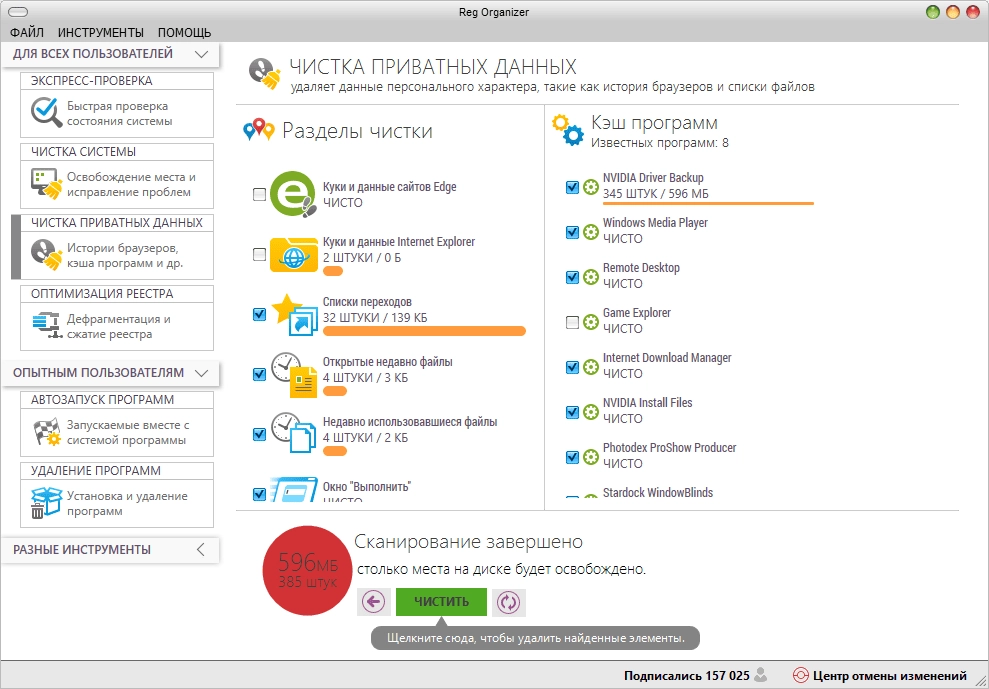Select the ЭКСПРЕСС-ПРОВЕРКА section title

point(91,81)
